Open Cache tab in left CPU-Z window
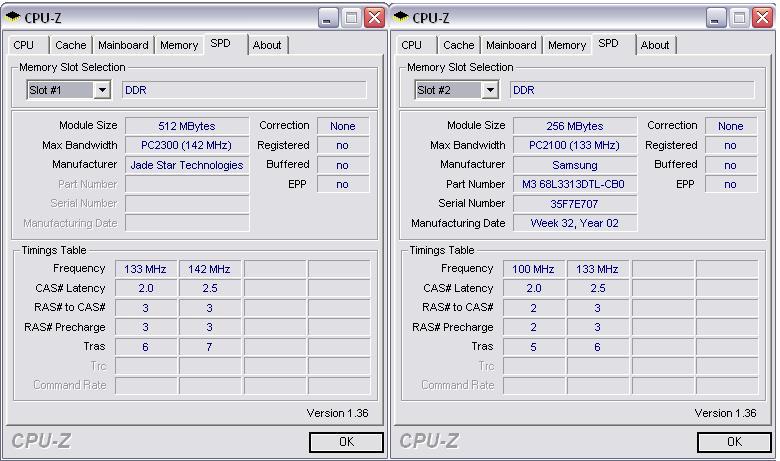 click(71, 45)
